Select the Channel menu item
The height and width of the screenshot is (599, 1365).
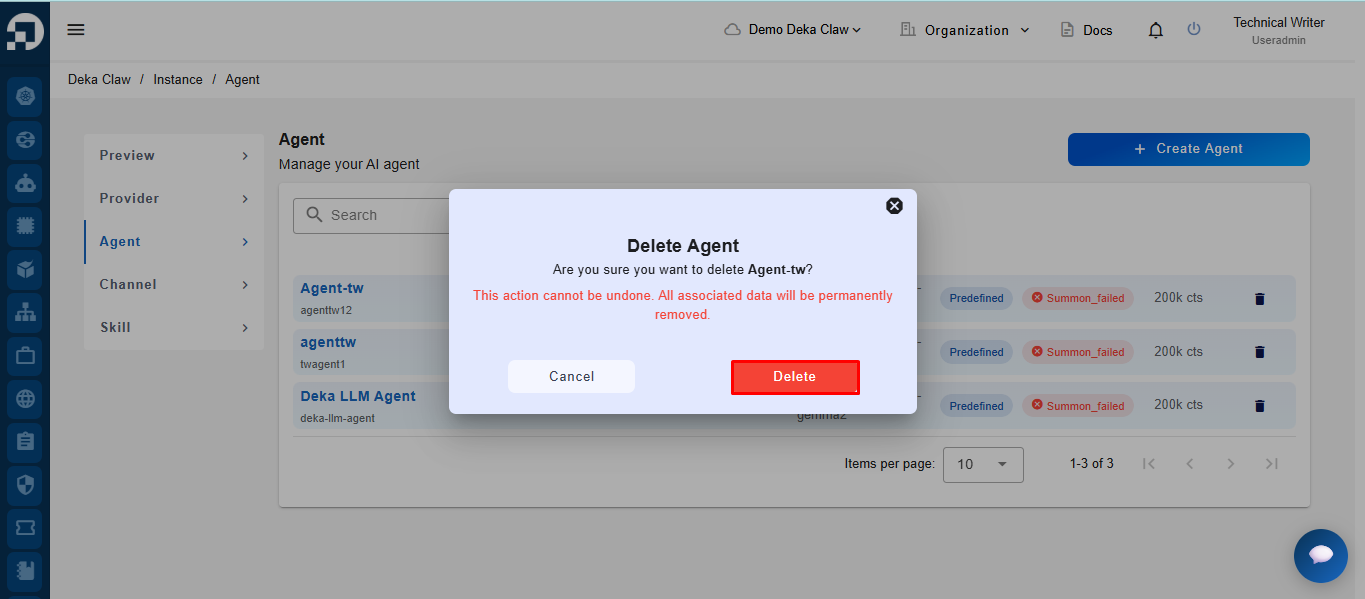(x=174, y=284)
